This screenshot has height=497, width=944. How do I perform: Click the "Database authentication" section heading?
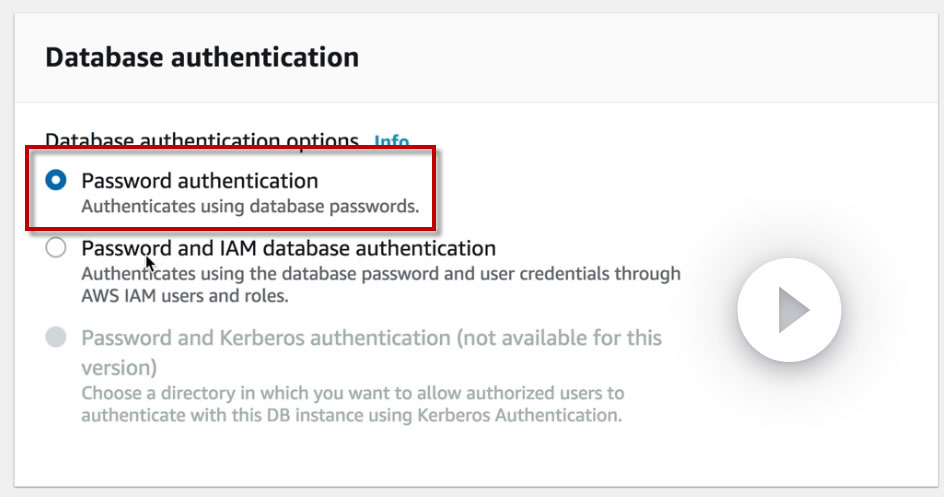point(202,57)
